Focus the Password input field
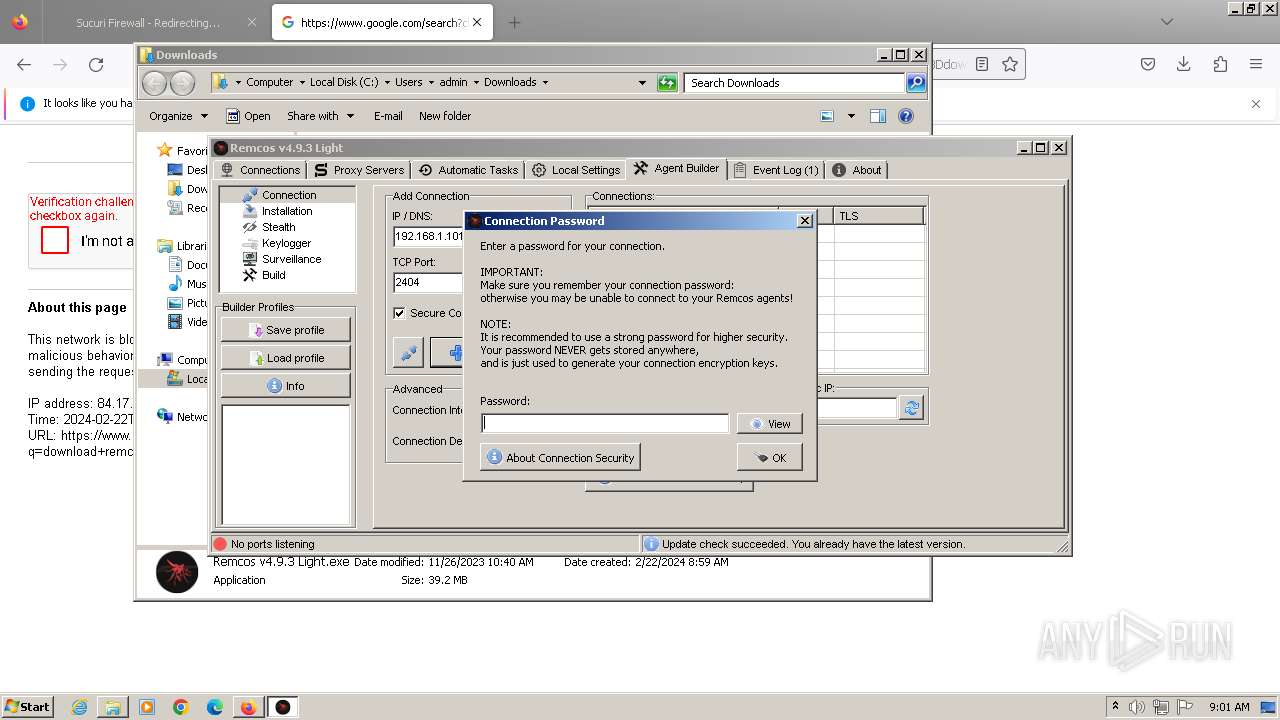 605,424
